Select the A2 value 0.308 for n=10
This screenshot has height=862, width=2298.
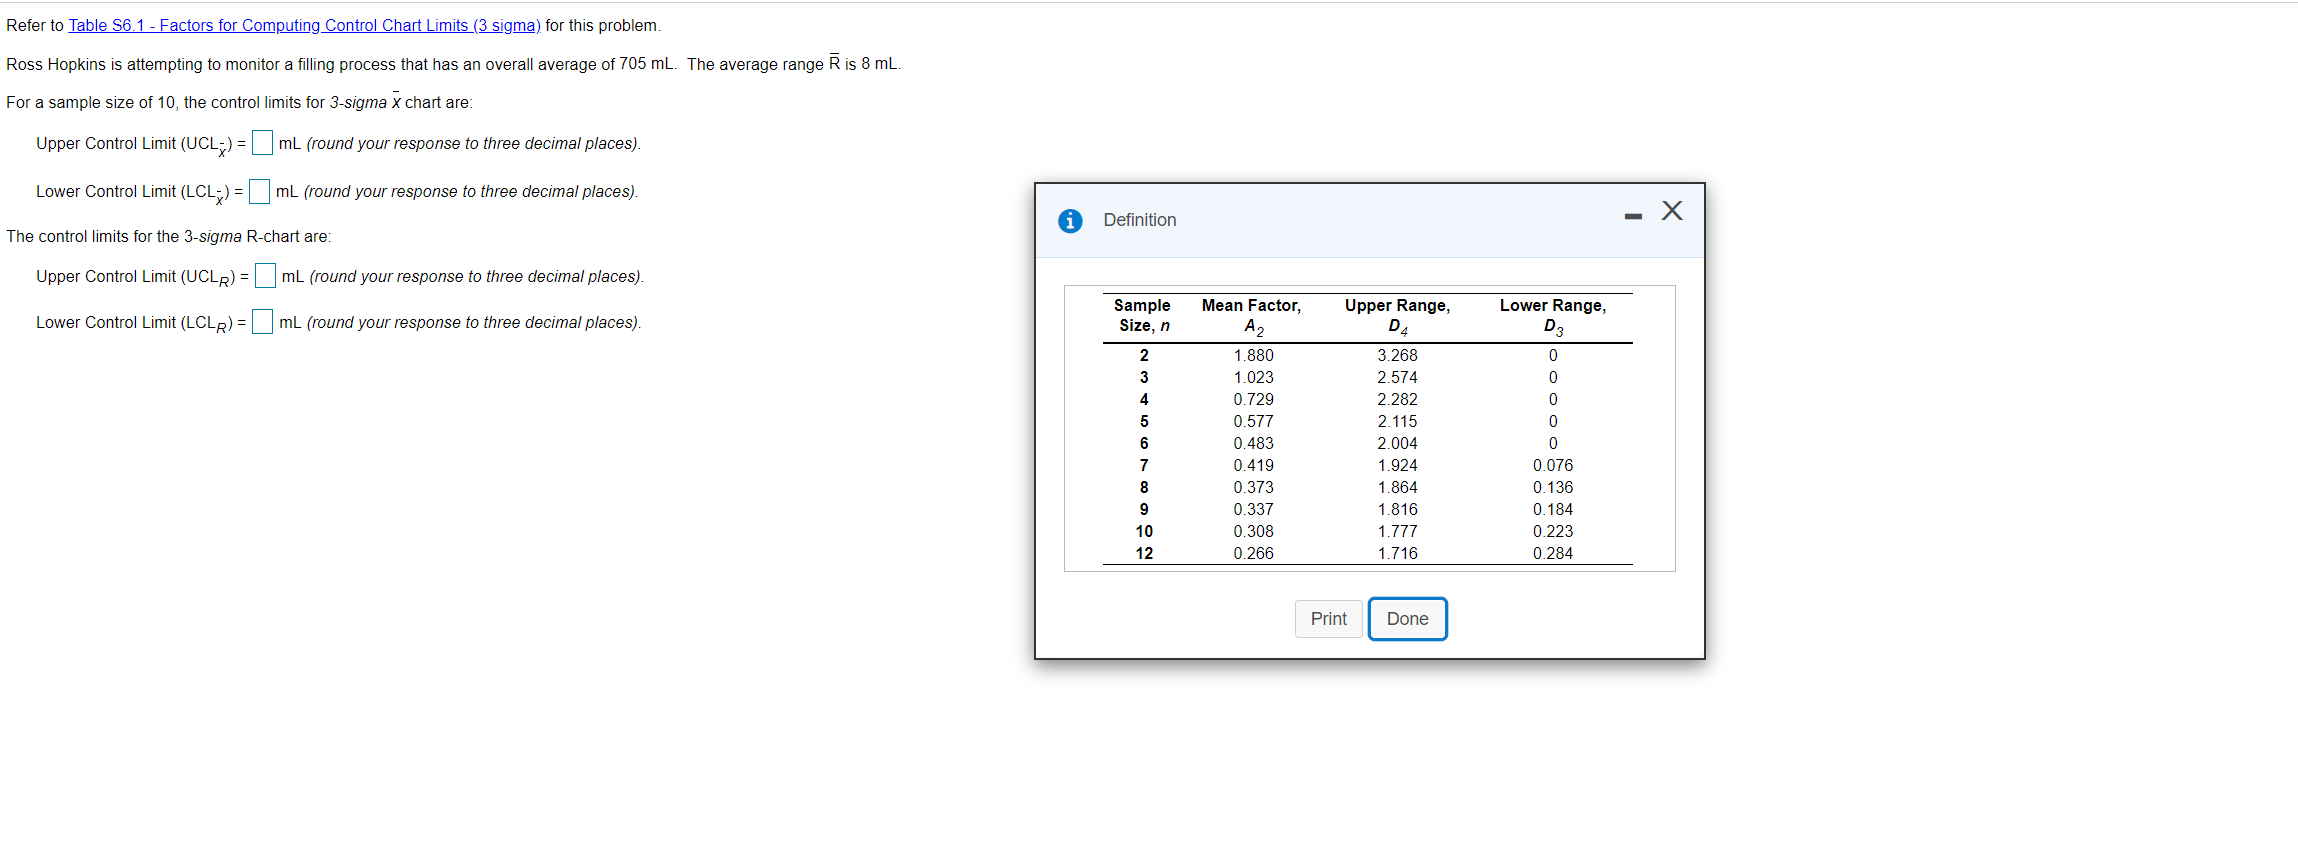(1253, 531)
